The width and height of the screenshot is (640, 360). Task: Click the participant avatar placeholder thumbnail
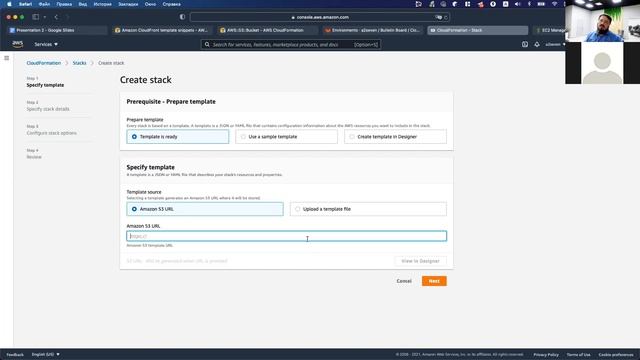[602, 63]
